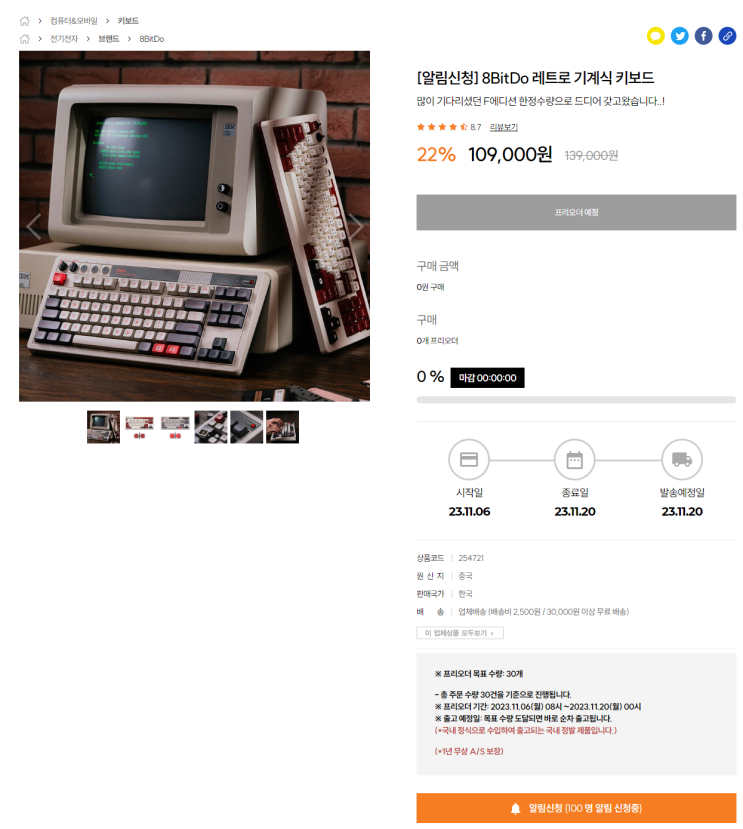
Task: Go to home icon in second breadcrumb
Action: pos(24,39)
